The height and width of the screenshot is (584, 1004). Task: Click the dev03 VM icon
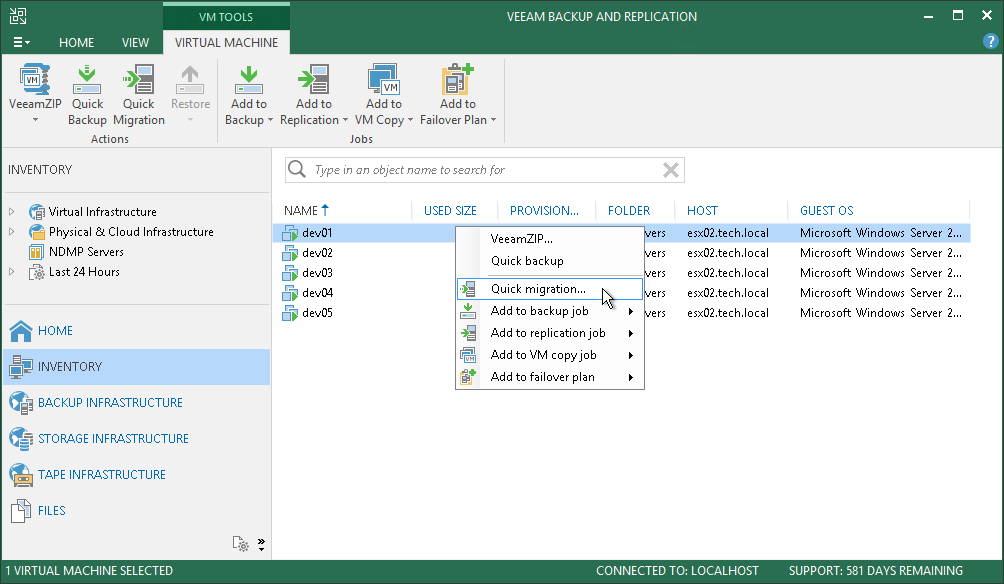(x=290, y=273)
